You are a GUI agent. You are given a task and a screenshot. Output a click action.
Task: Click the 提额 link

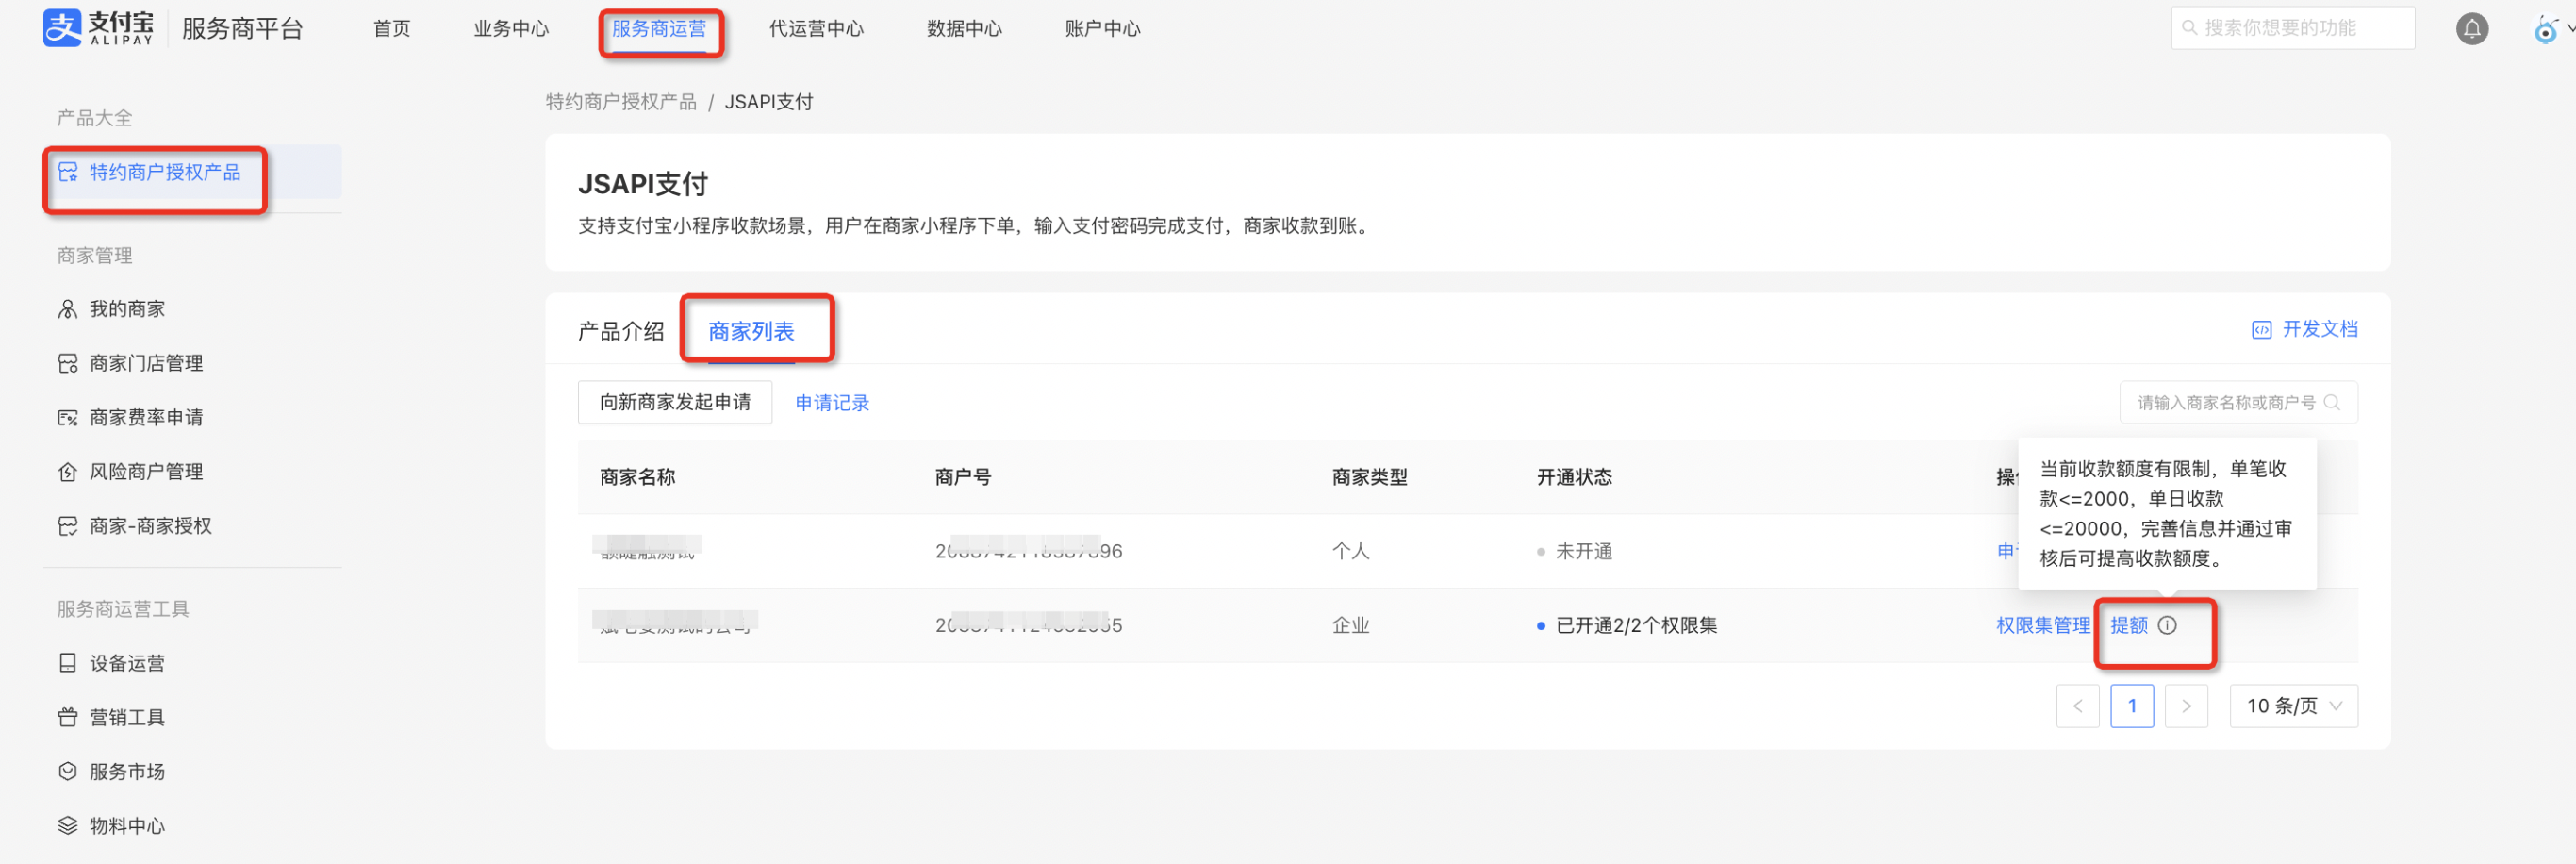click(x=2129, y=625)
